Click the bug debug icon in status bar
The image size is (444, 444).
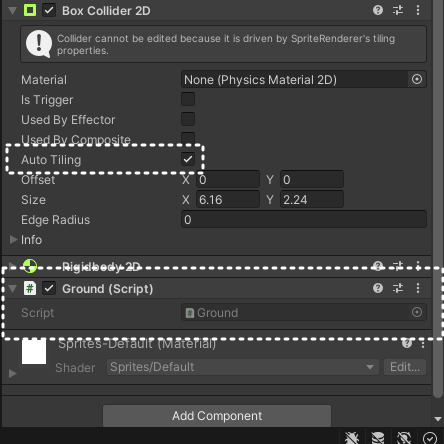click(x=352, y=438)
